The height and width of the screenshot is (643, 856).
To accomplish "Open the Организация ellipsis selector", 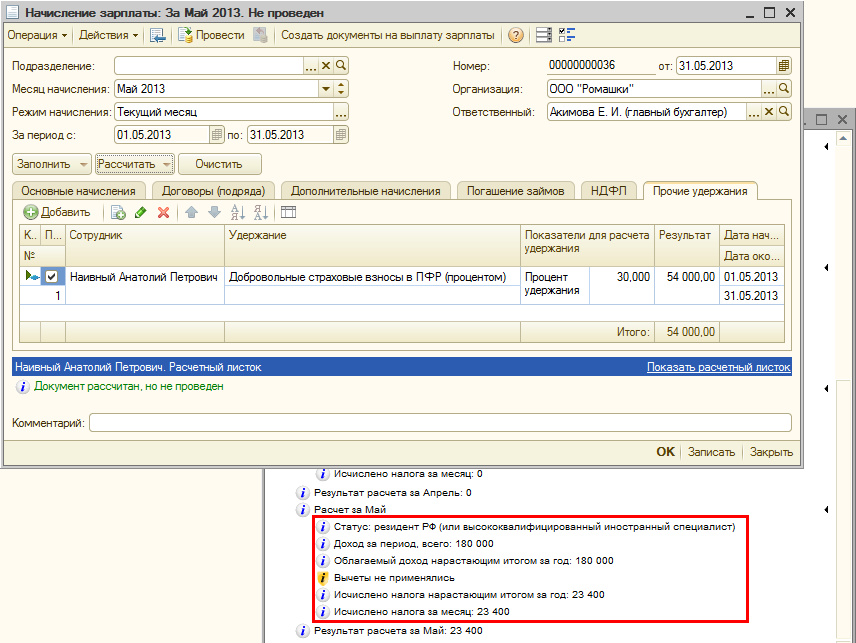I will pos(769,88).
